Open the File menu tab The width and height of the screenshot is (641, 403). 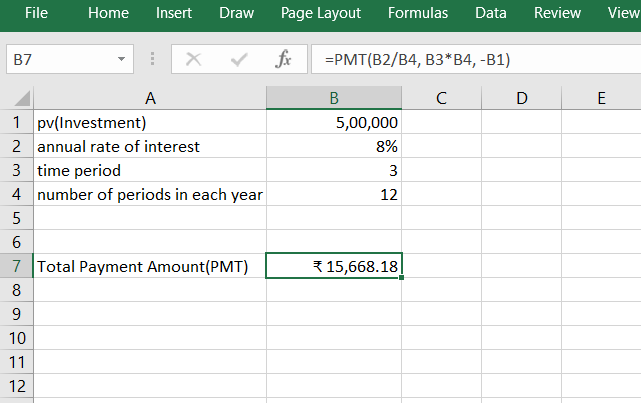pos(36,13)
